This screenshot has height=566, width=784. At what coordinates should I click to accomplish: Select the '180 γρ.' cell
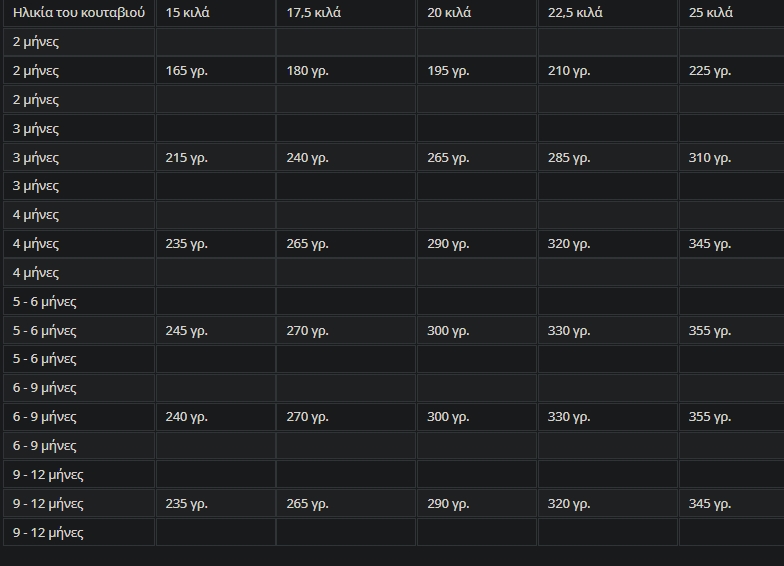pos(346,70)
